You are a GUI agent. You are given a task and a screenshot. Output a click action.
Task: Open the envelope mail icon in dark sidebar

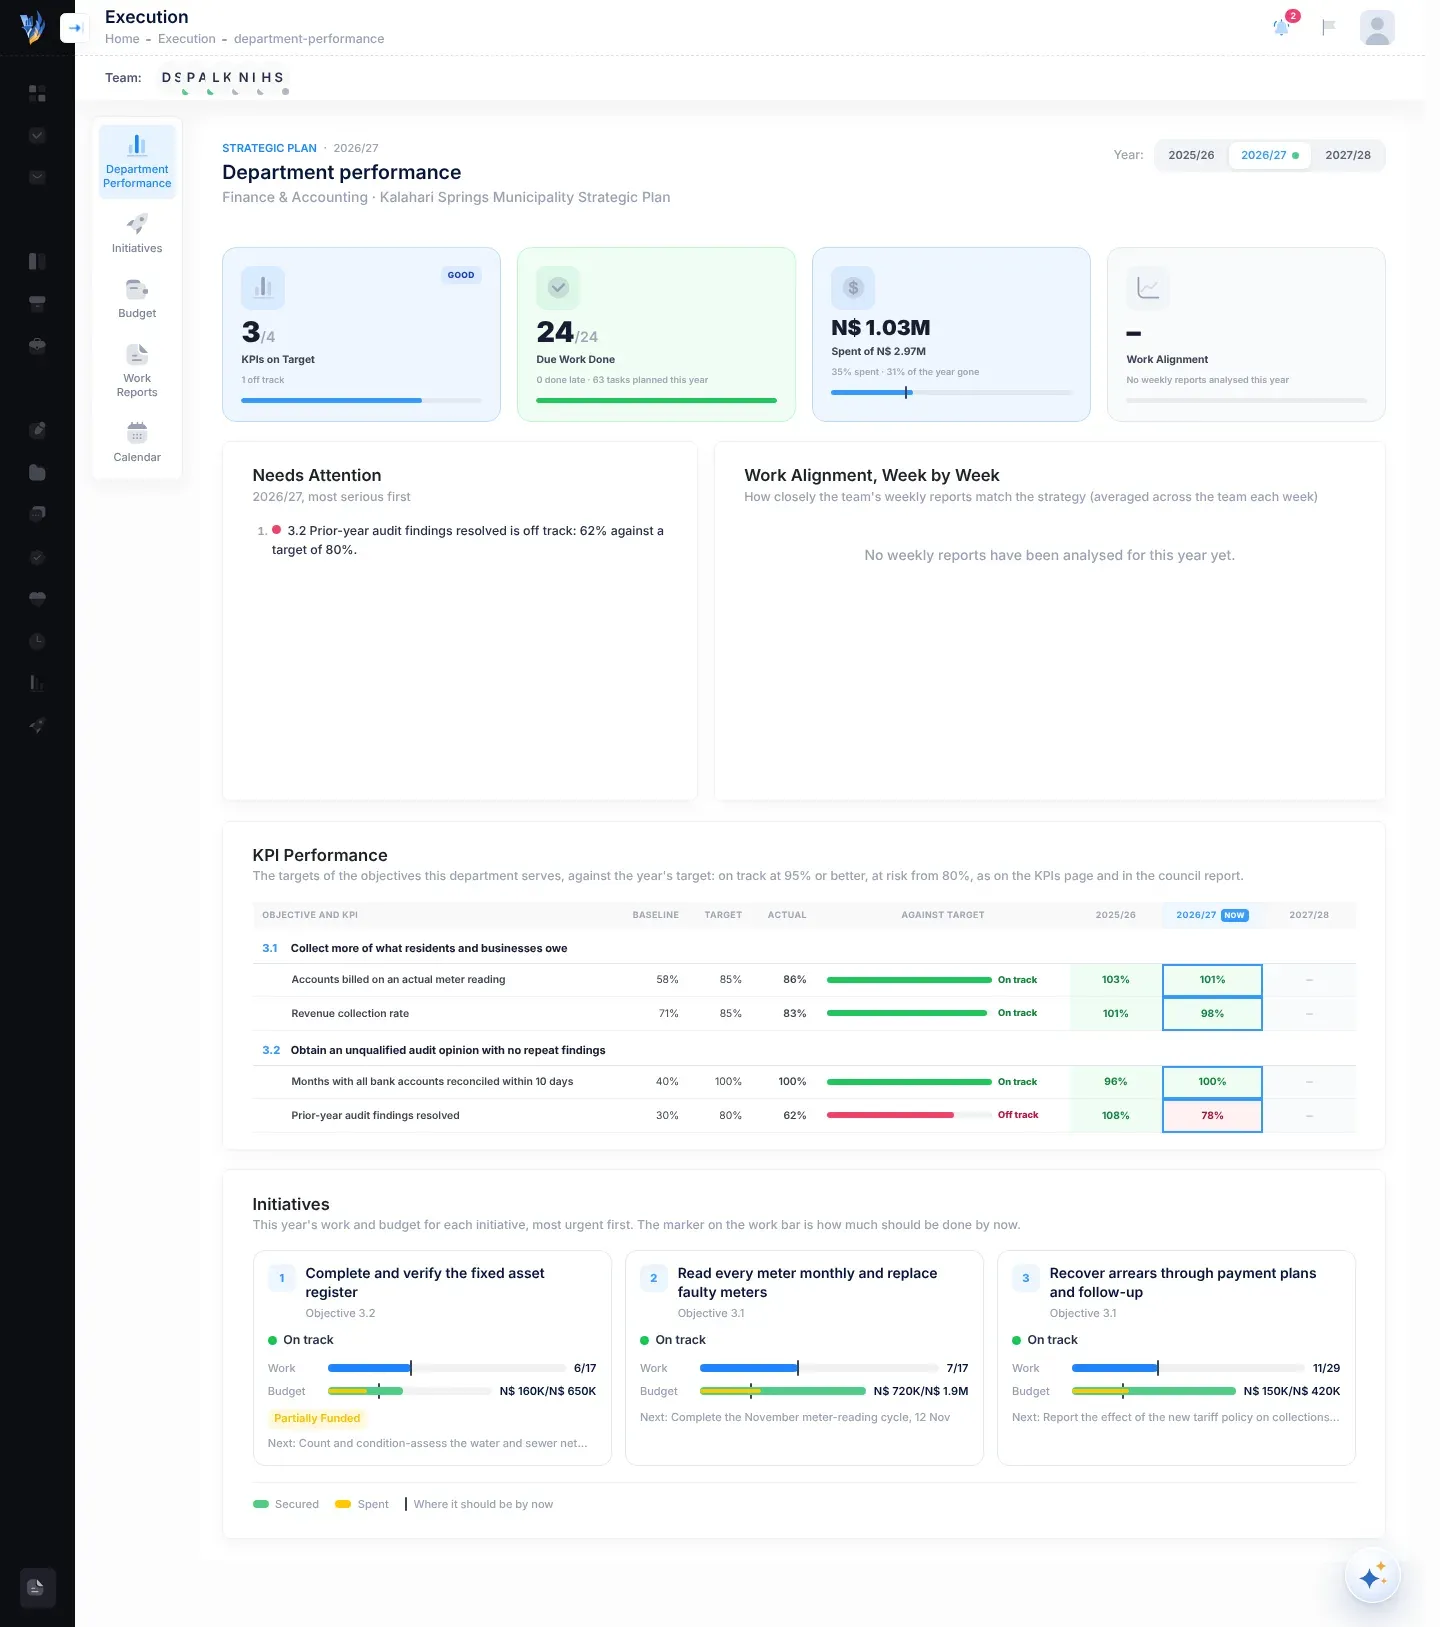(x=37, y=177)
